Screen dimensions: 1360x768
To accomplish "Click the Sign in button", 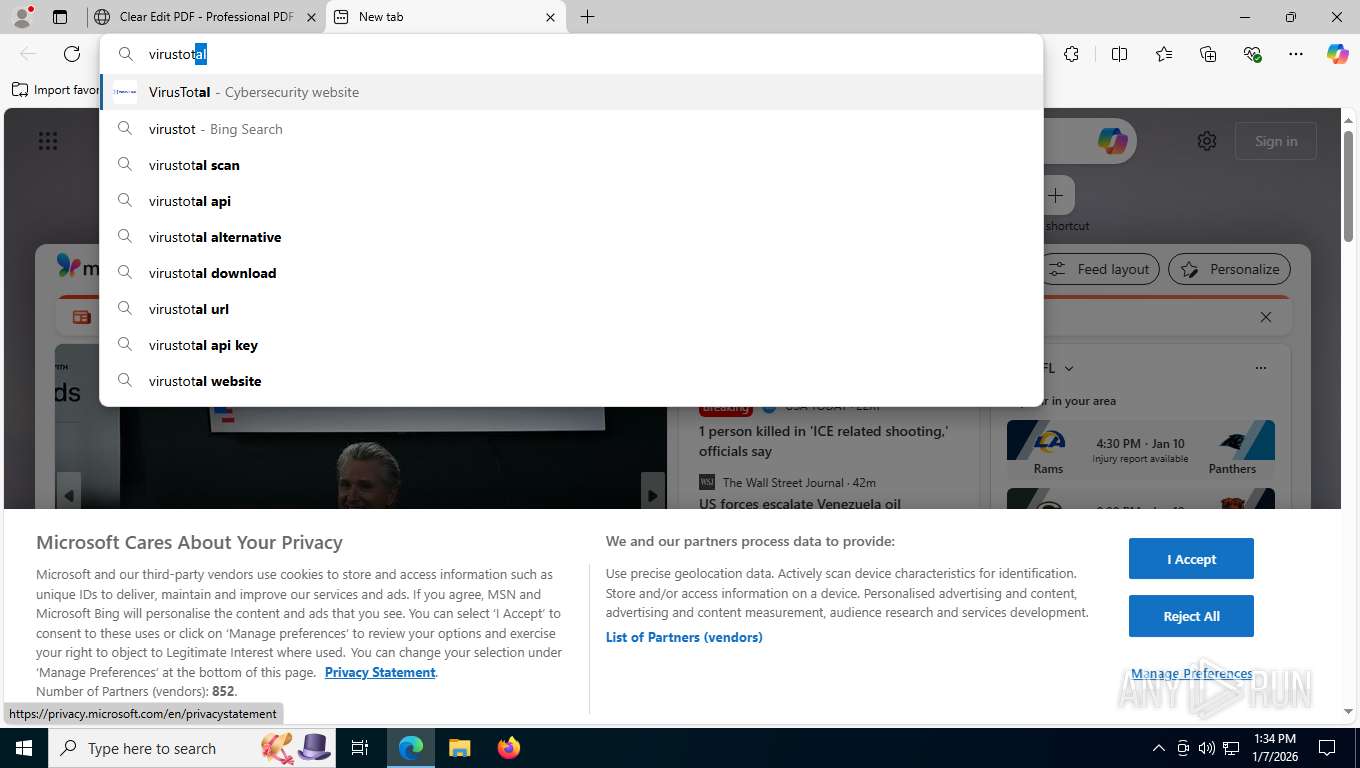I will click(x=1276, y=141).
